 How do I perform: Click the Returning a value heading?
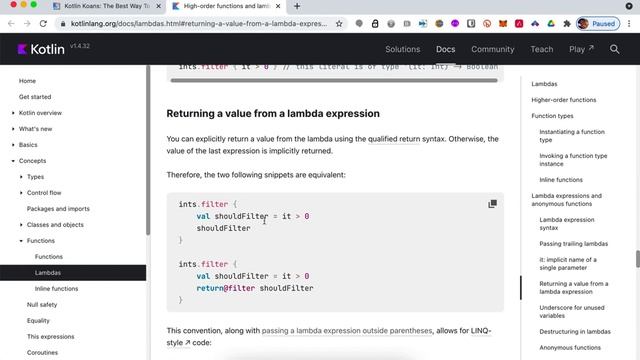pos(273,113)
